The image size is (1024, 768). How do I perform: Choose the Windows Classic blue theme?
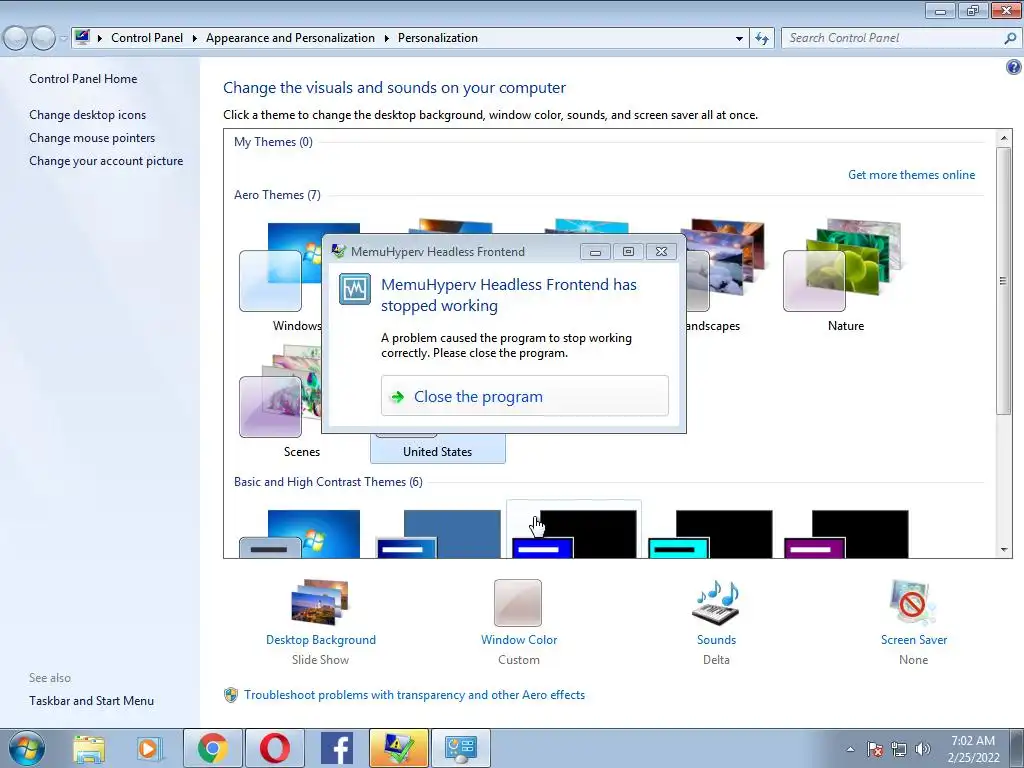click(x=438, y=534)
